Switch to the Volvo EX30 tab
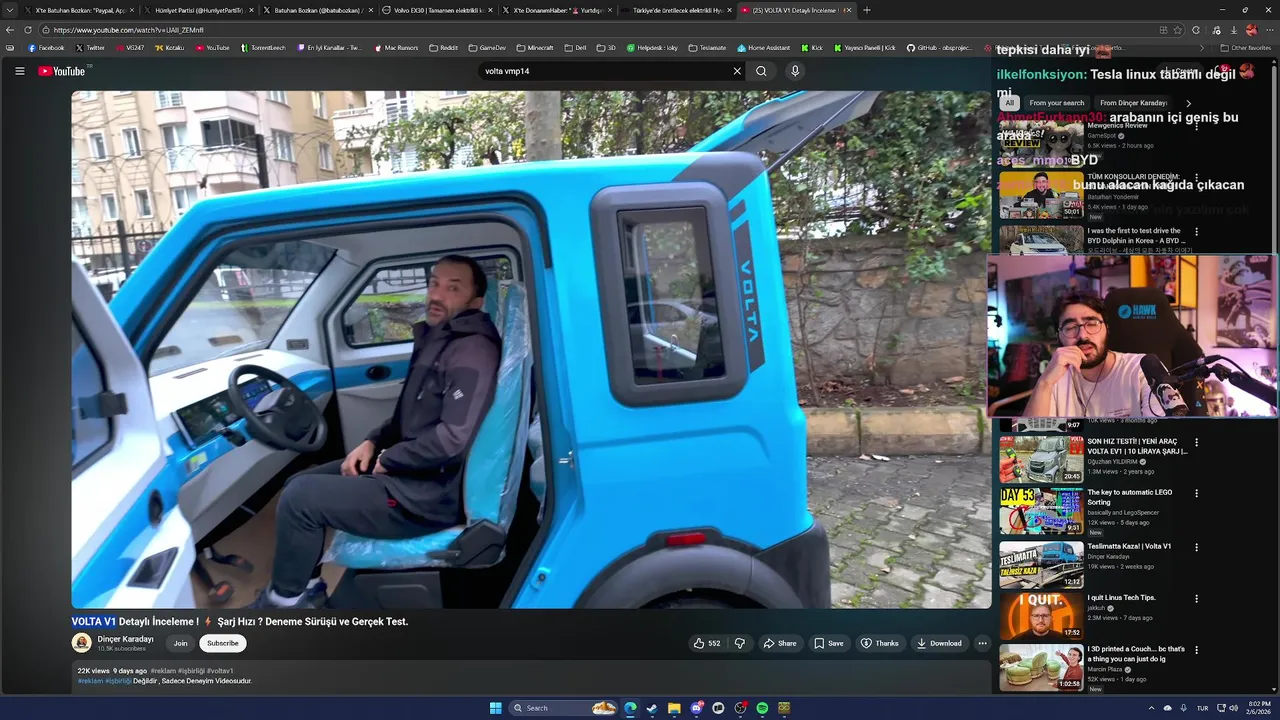 tap(438, 10)
